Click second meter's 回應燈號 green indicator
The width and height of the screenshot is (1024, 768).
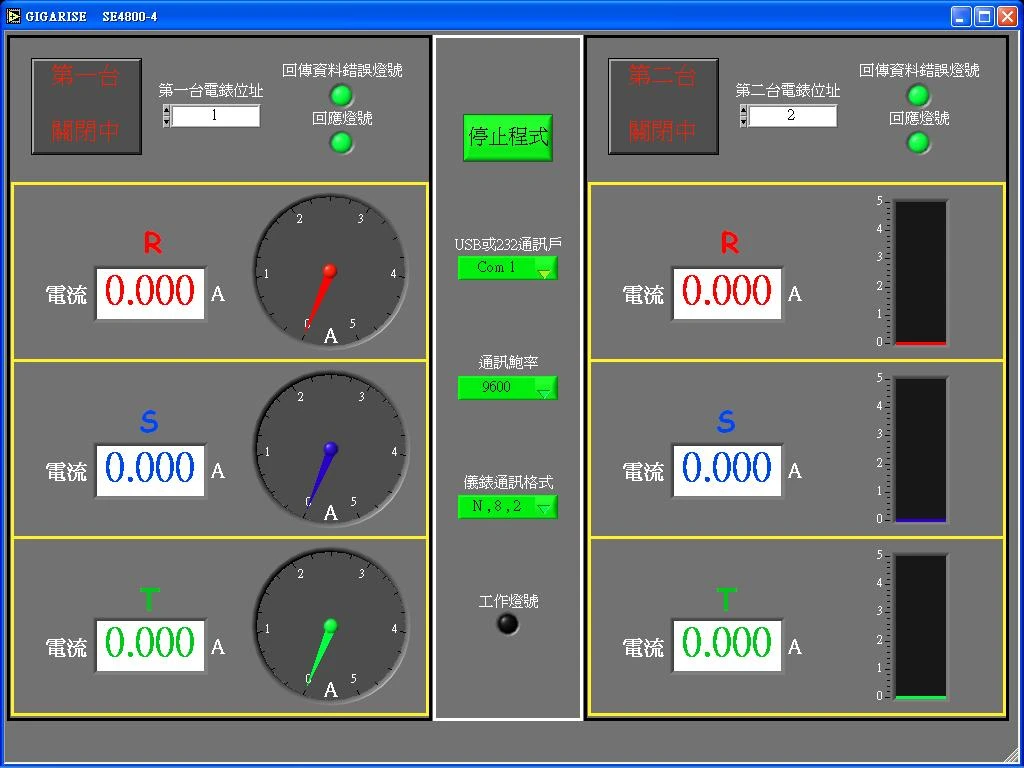tap(918, 142)
